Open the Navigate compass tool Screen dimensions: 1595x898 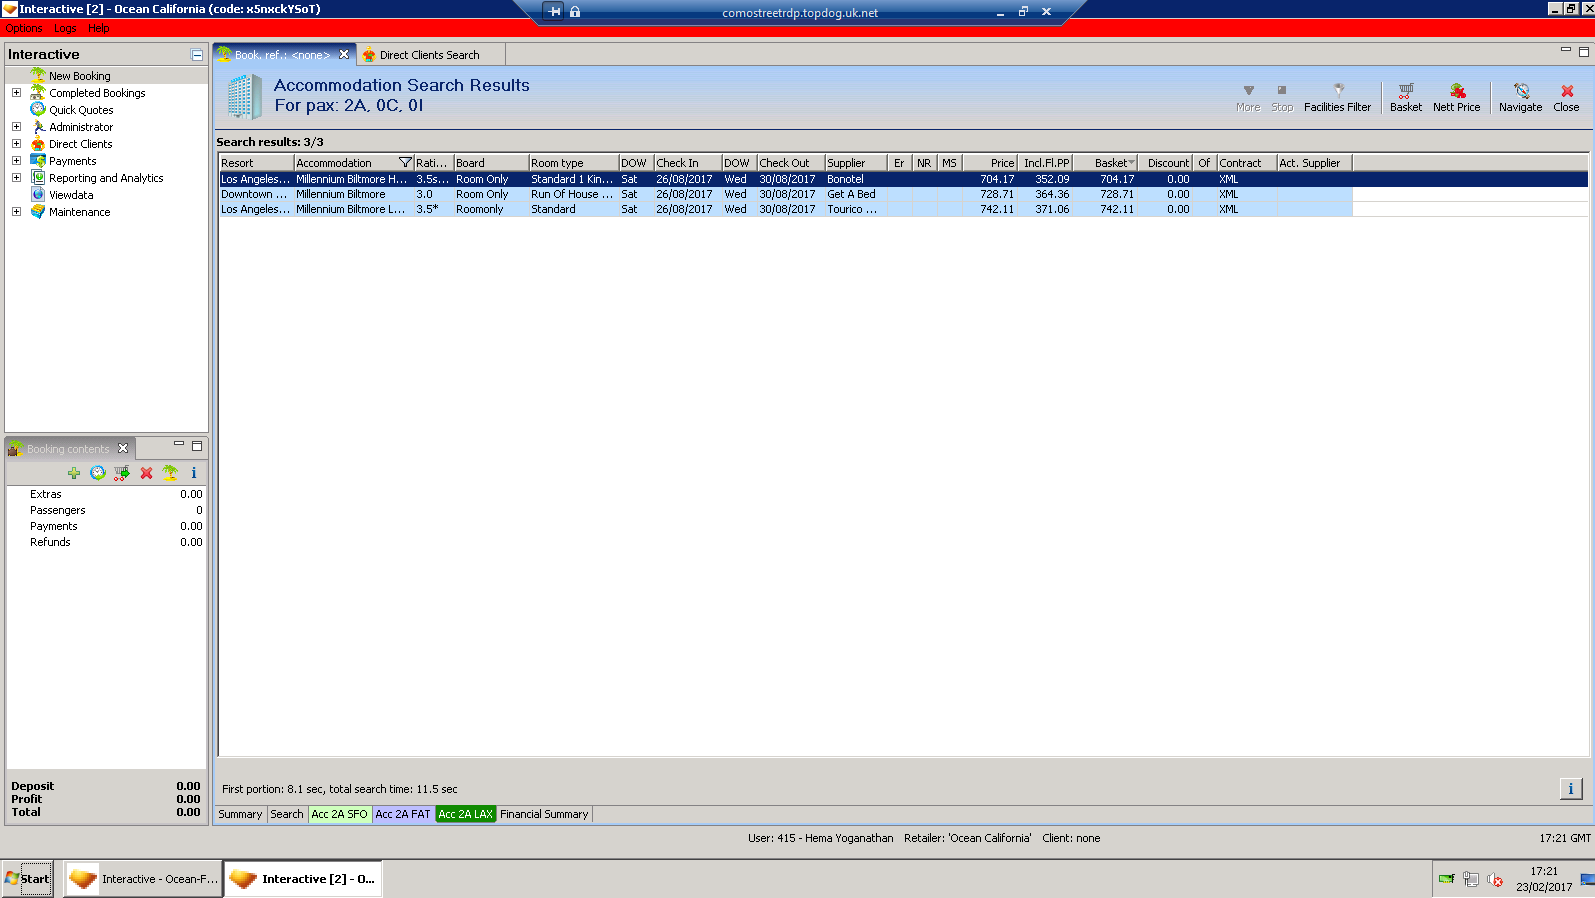[x=1520, y=97]
